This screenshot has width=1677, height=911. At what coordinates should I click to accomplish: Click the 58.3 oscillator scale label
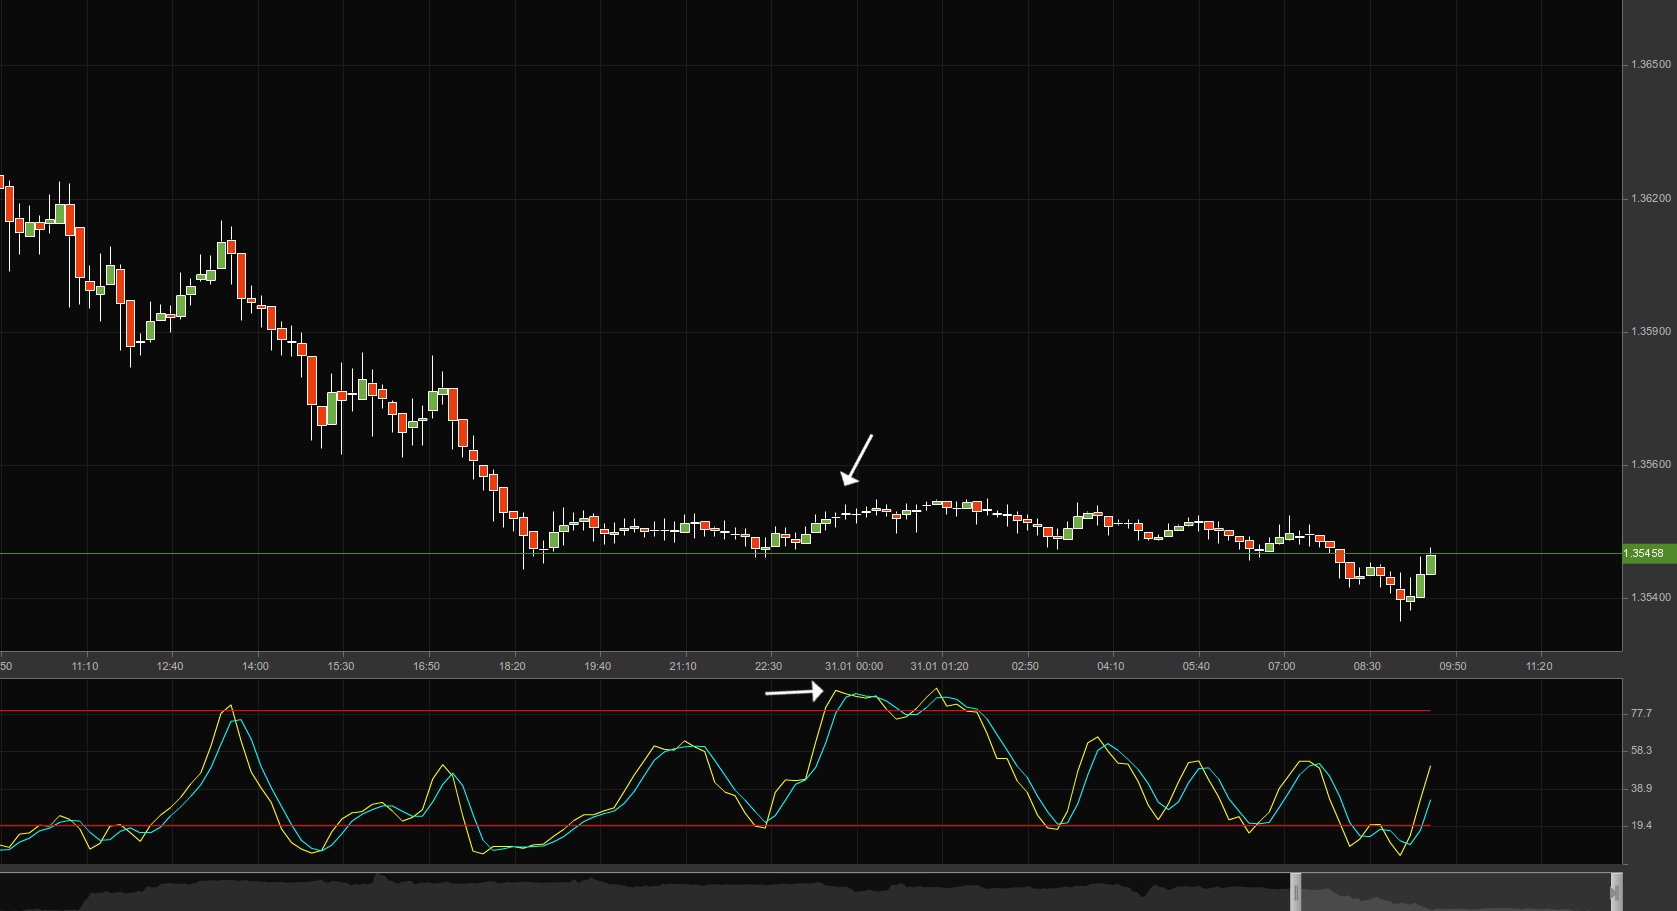(1641, 750)
